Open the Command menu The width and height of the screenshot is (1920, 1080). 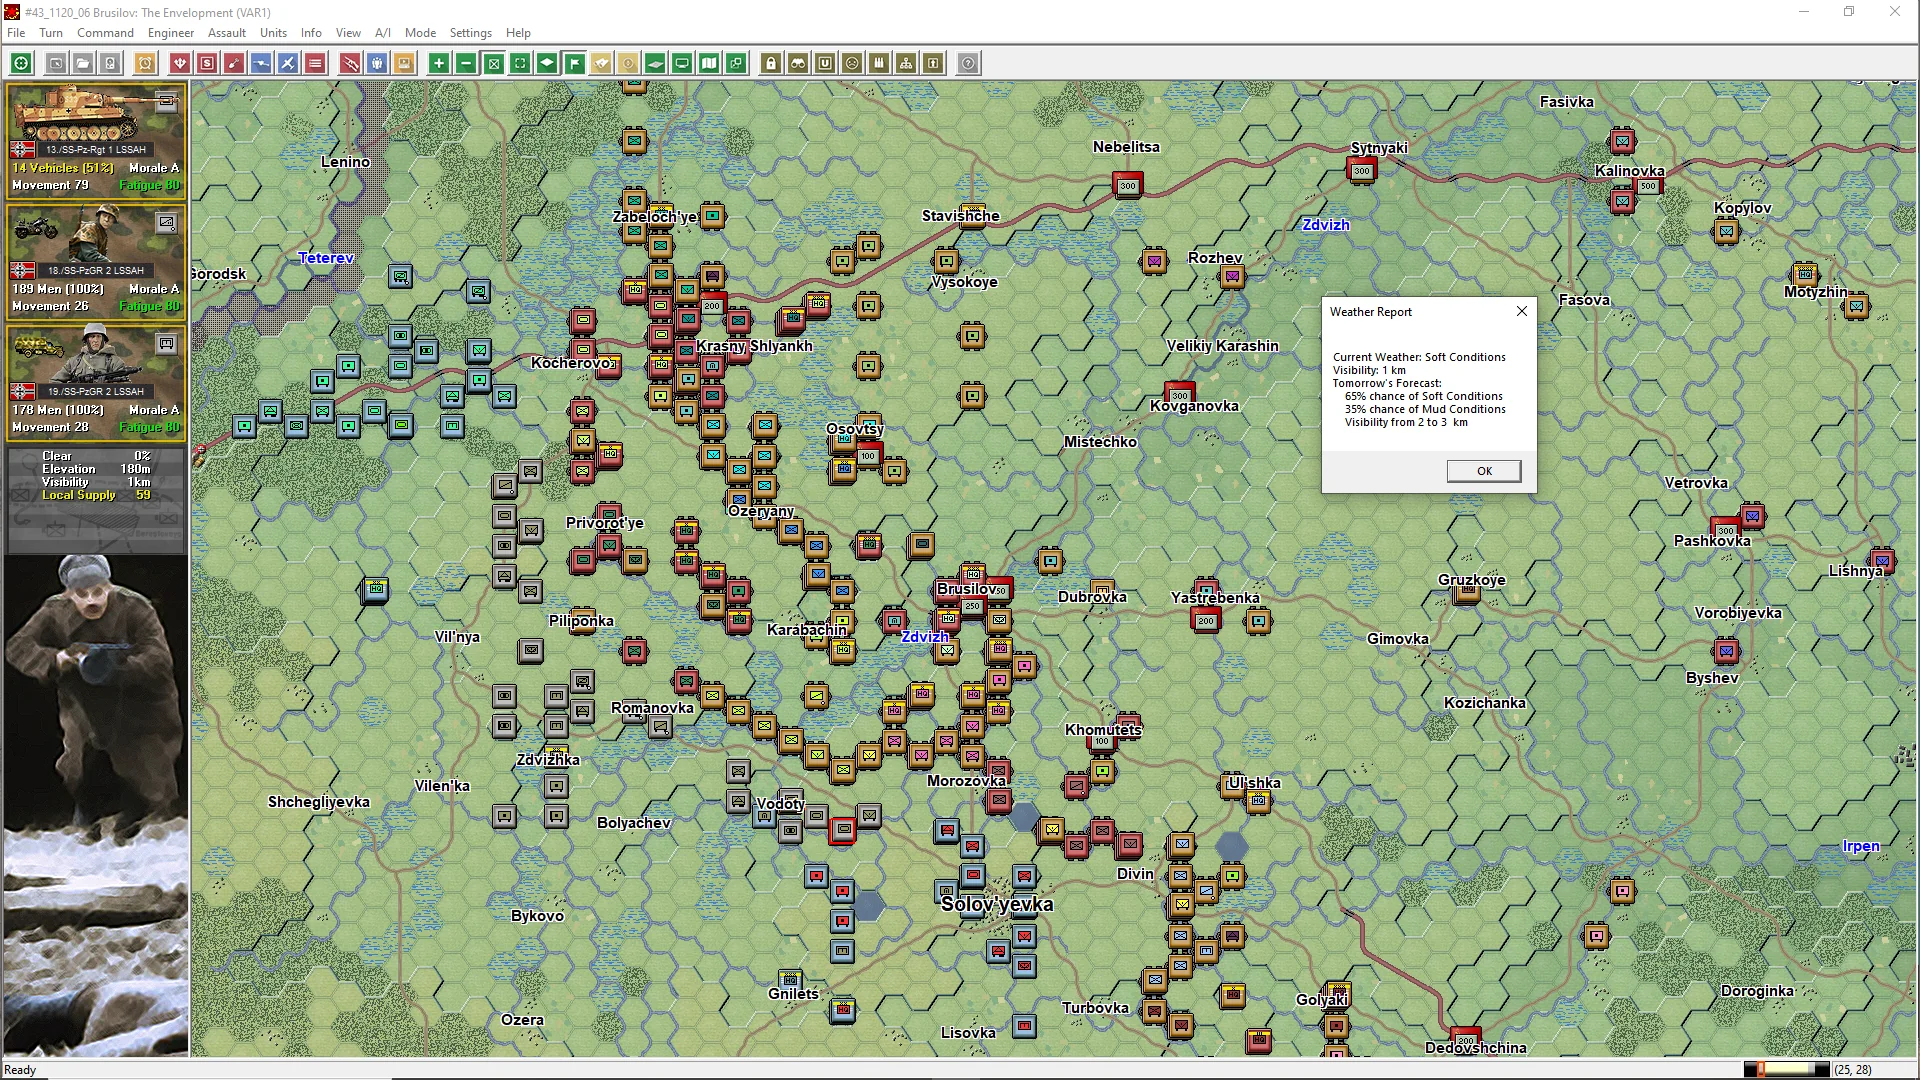105,33
